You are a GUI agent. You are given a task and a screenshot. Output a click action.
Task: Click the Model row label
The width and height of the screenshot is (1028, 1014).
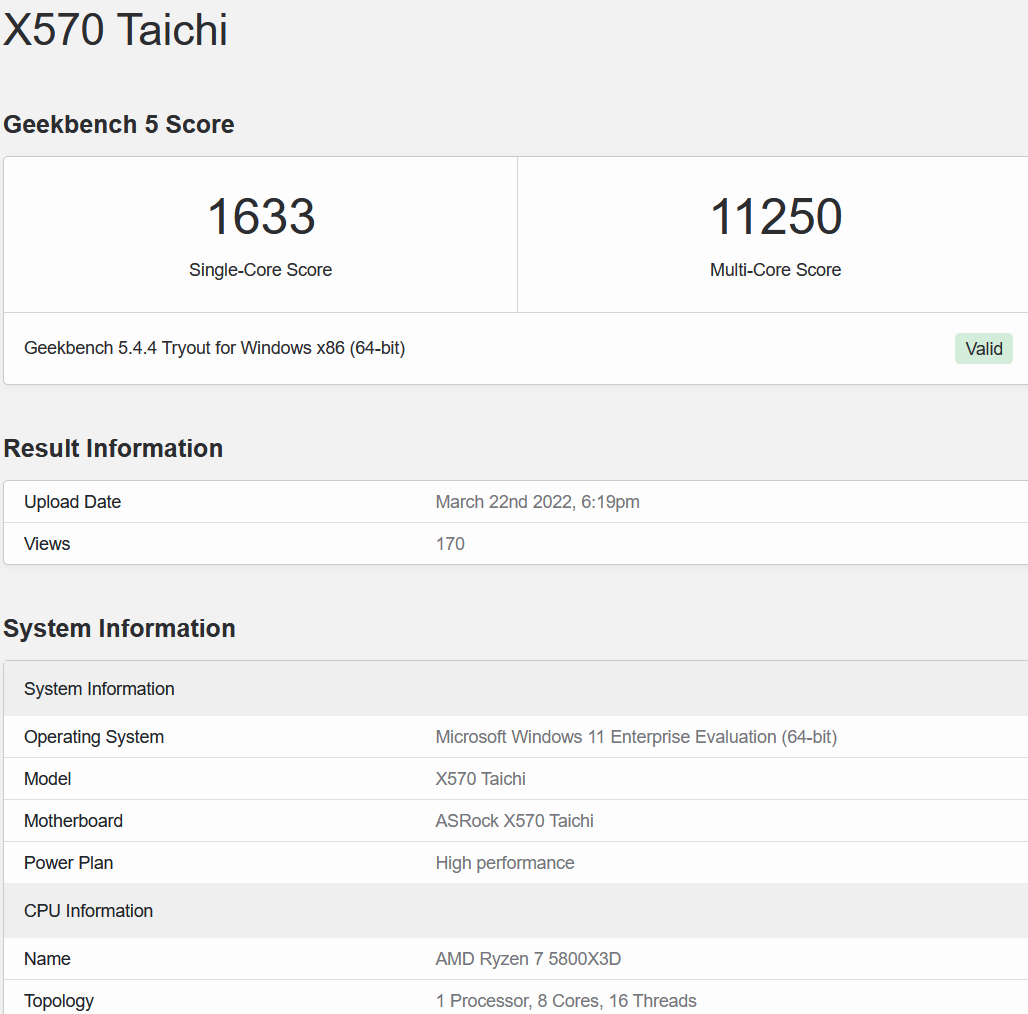(48, 779)
